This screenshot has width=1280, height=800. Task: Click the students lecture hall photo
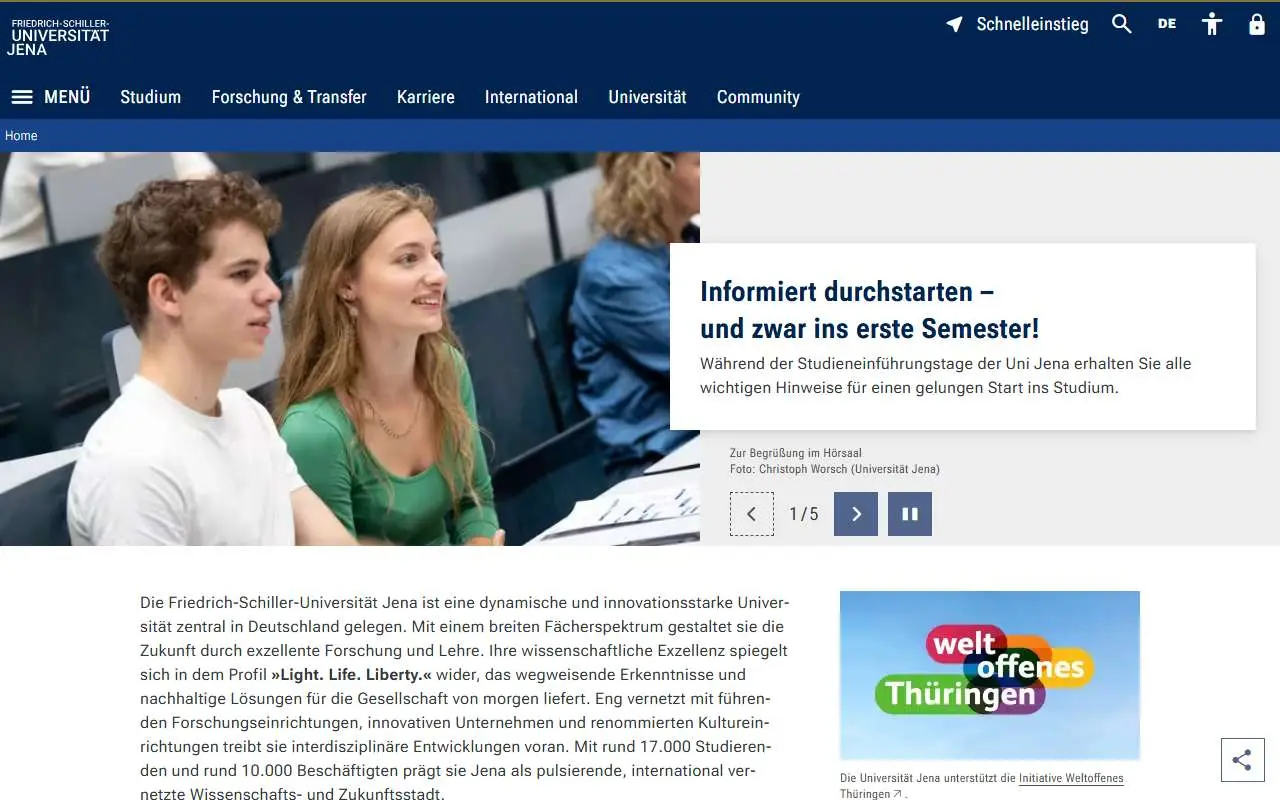350,349
